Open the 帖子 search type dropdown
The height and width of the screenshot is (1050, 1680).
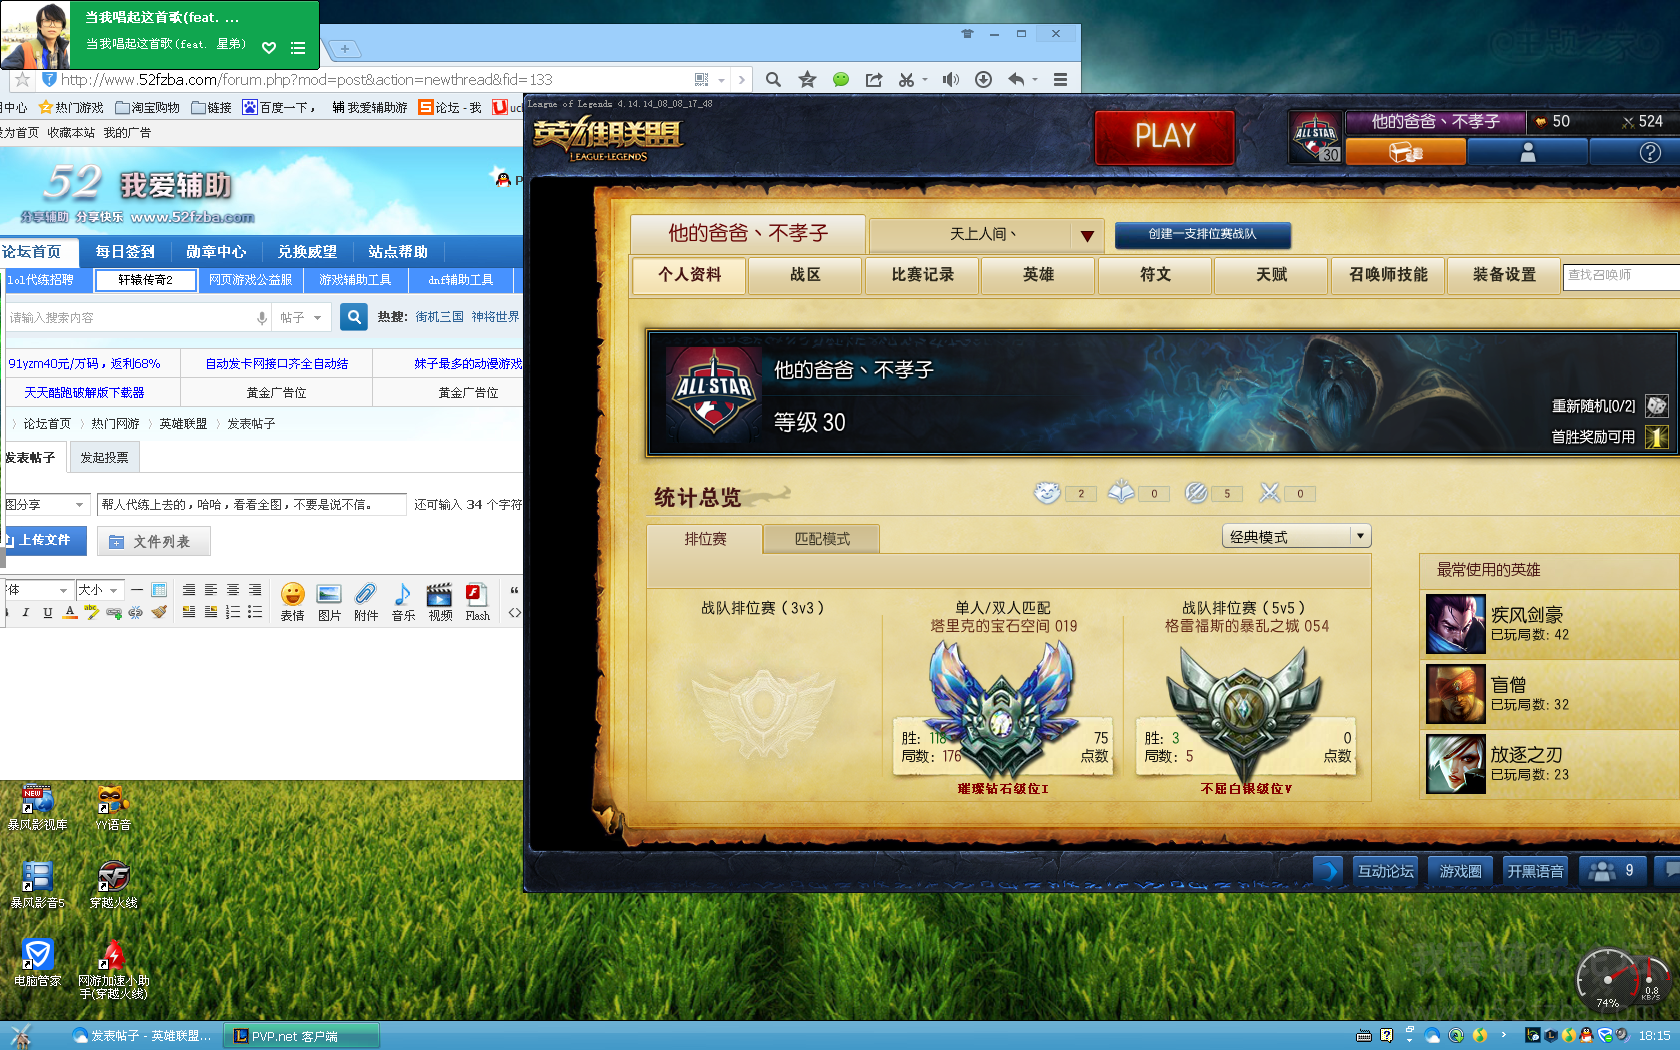pyautogui.click(x=301, y=317)
